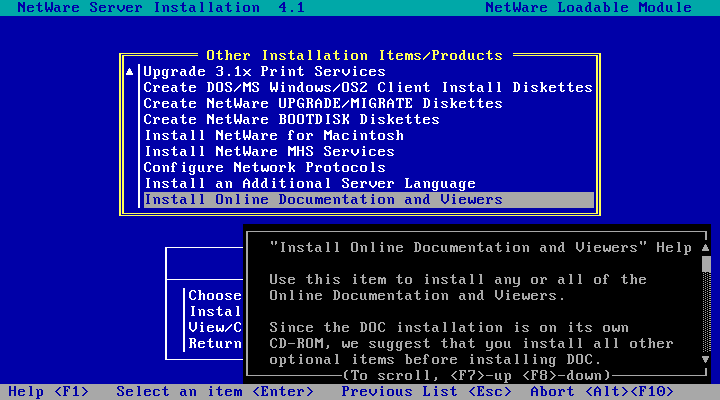Select Install NetWare for Macintosh
The image size is (720, 400).
point(274,136)
